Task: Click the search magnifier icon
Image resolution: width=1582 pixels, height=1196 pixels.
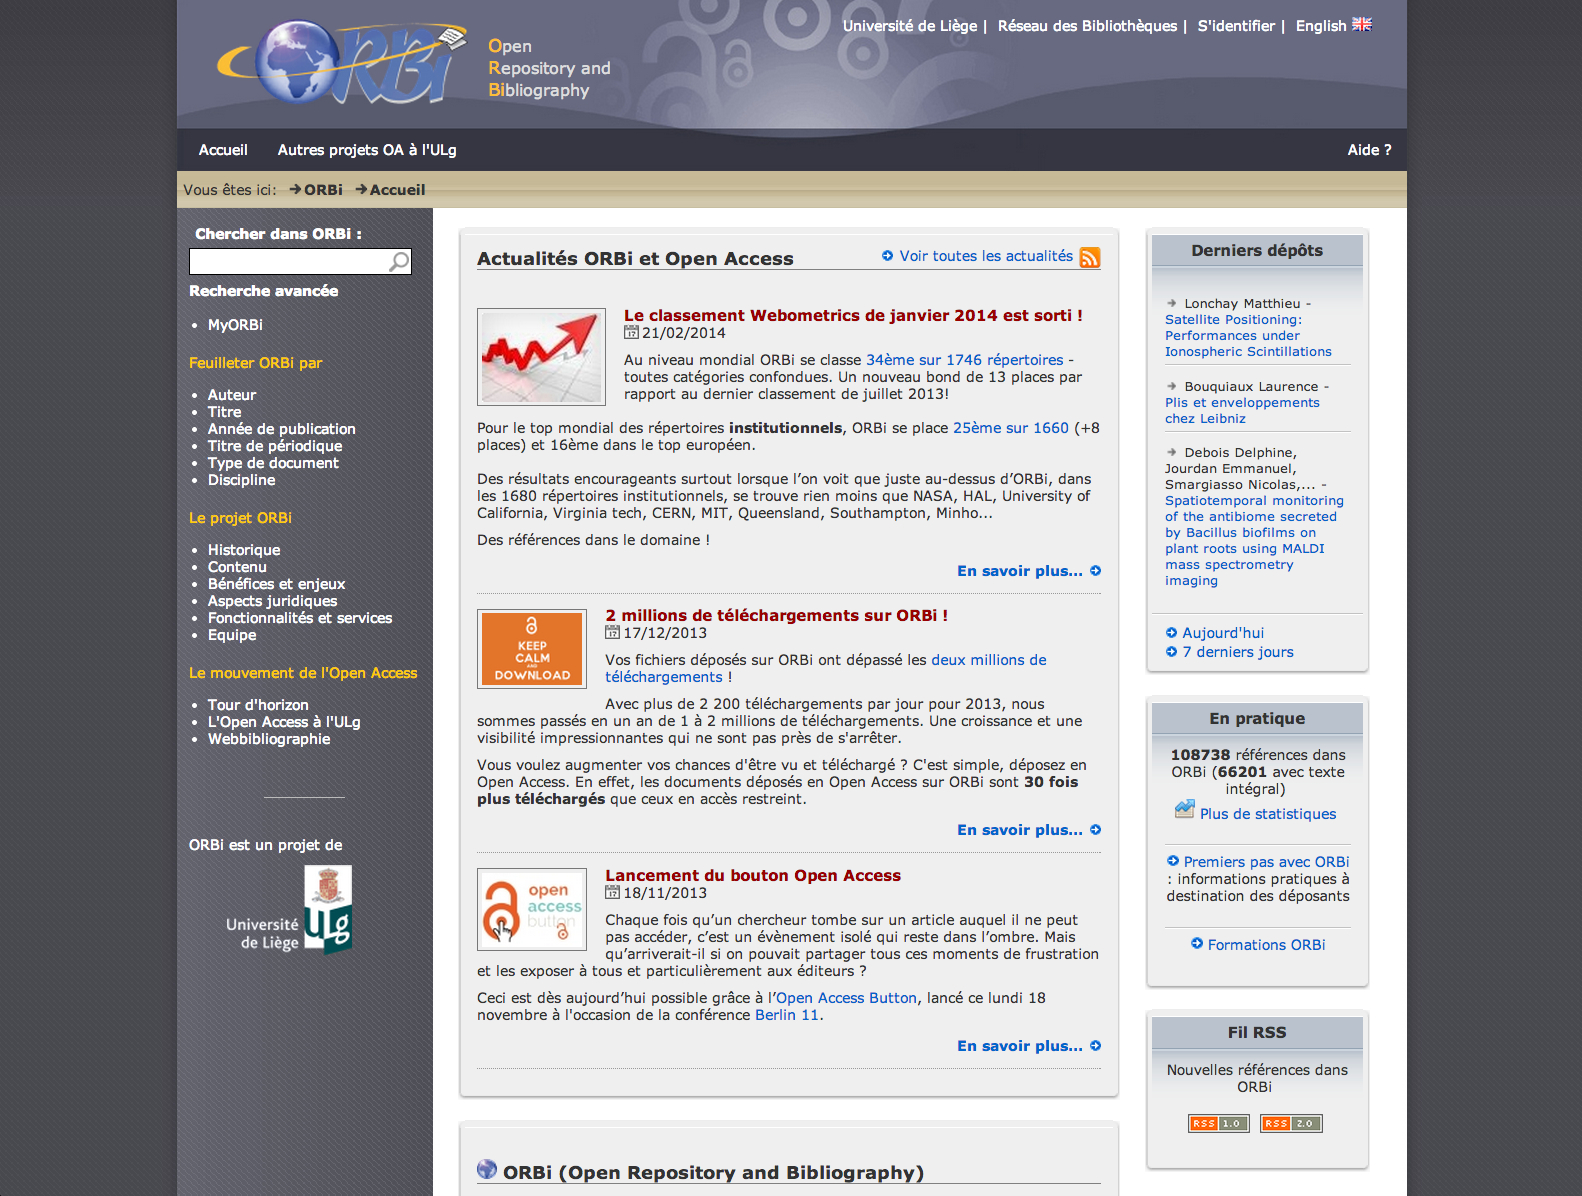Action: 399,262
